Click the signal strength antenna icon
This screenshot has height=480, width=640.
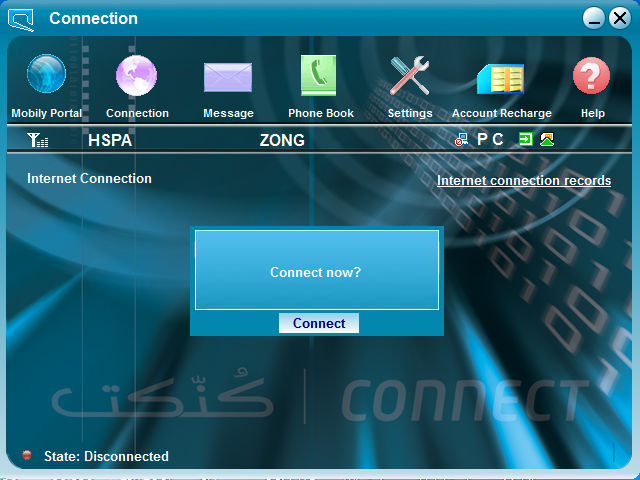tap(38, 140)
